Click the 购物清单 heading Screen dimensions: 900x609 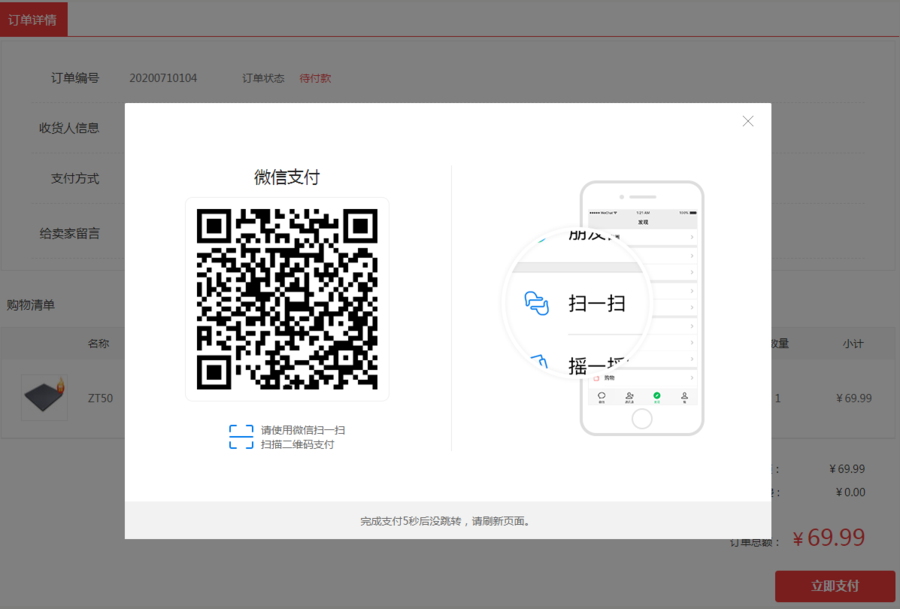(x=30, y=305)
